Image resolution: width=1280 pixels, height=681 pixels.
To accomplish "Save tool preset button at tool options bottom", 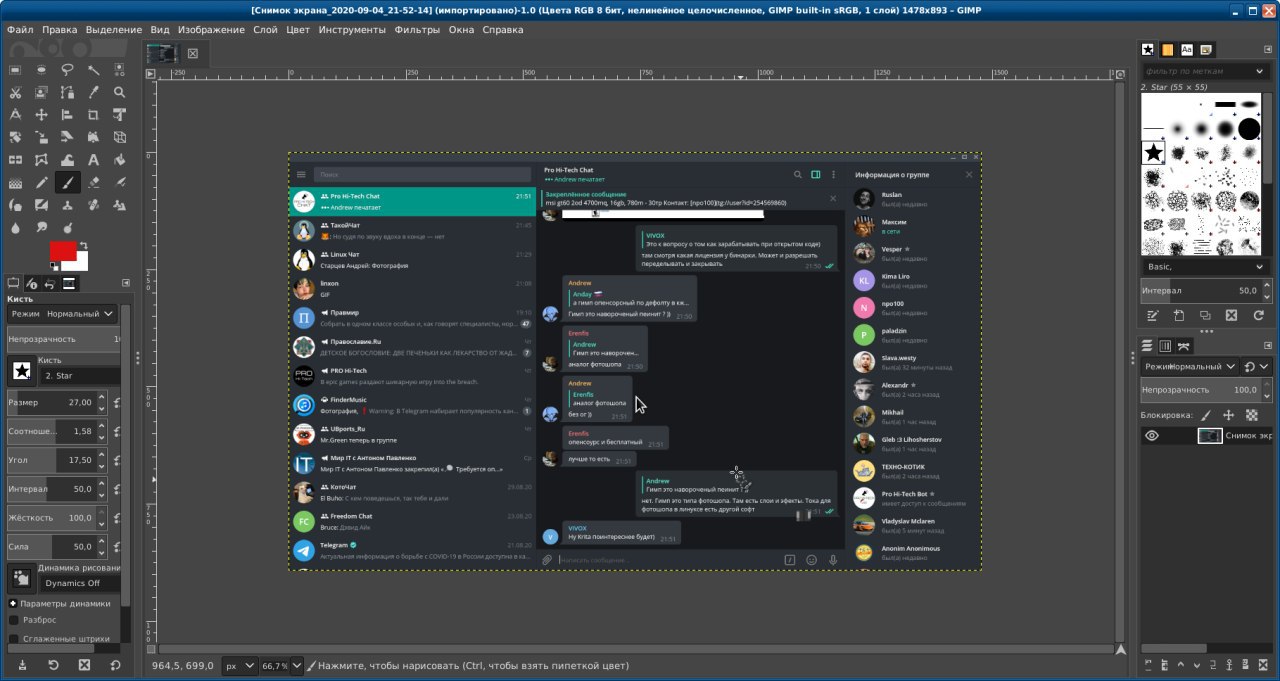I will 22,665.
